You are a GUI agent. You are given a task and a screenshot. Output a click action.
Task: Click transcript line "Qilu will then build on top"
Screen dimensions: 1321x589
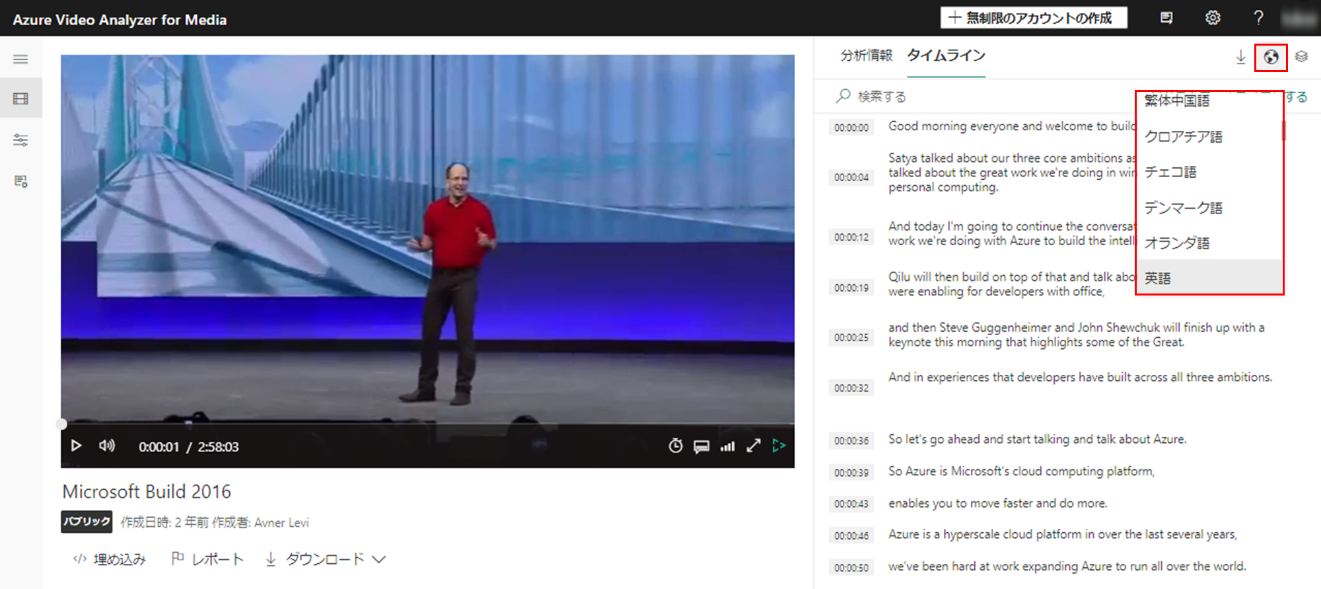[1012, 284]
